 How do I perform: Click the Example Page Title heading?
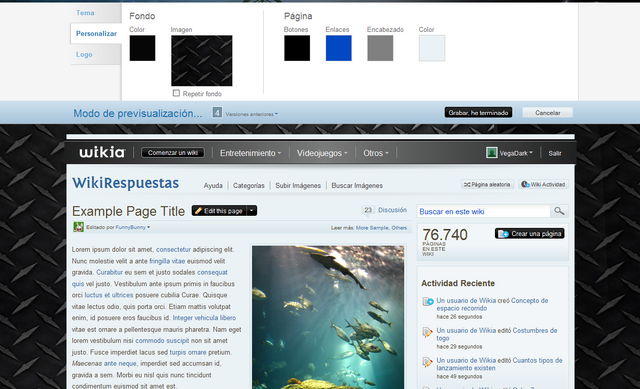[129, 211]
